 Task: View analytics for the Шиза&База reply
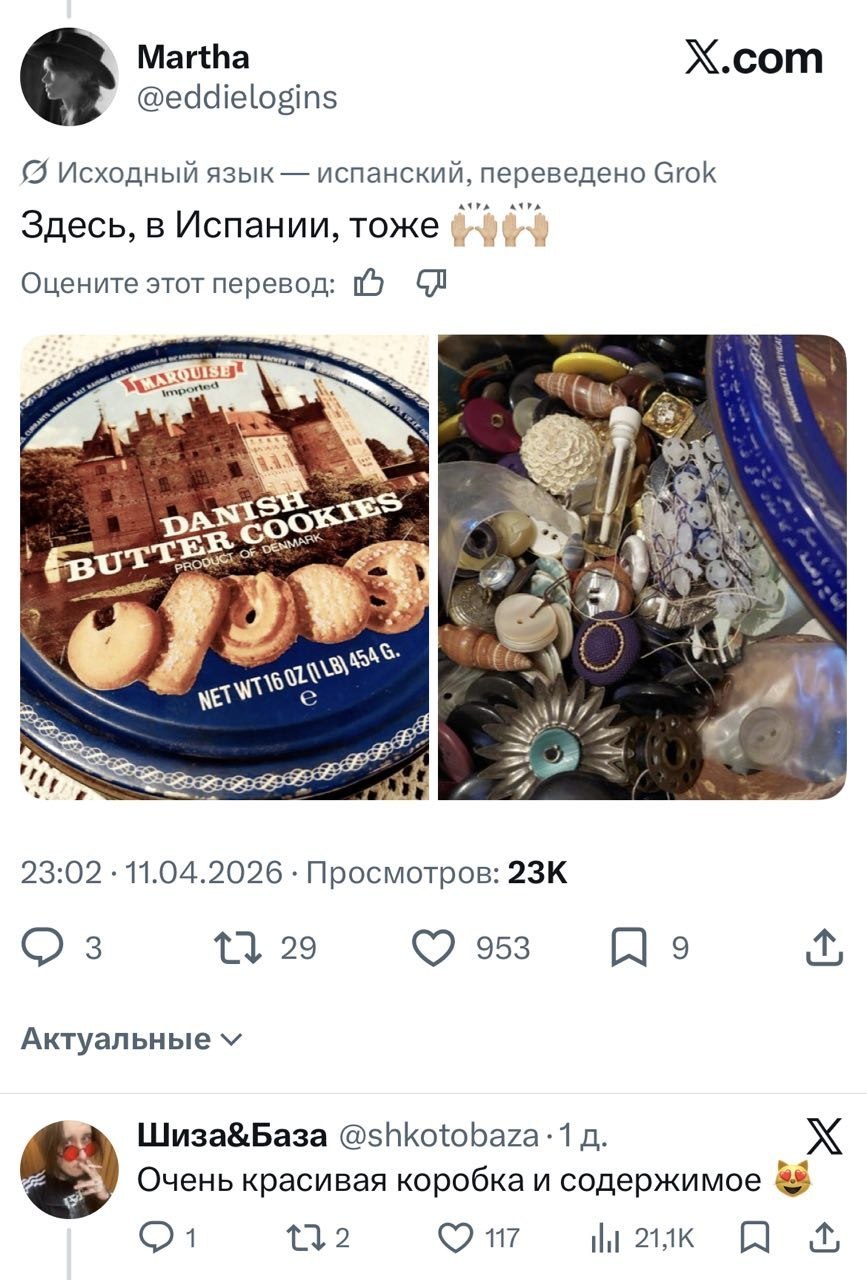[x=606, y=1238]
